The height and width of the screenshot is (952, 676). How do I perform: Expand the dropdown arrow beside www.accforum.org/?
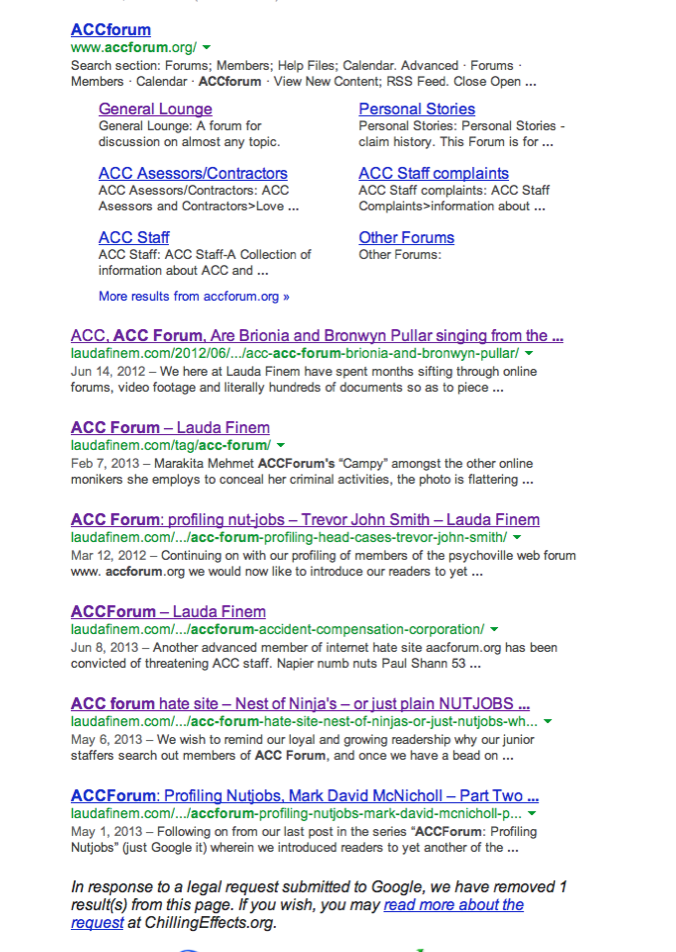click(207, 47)
